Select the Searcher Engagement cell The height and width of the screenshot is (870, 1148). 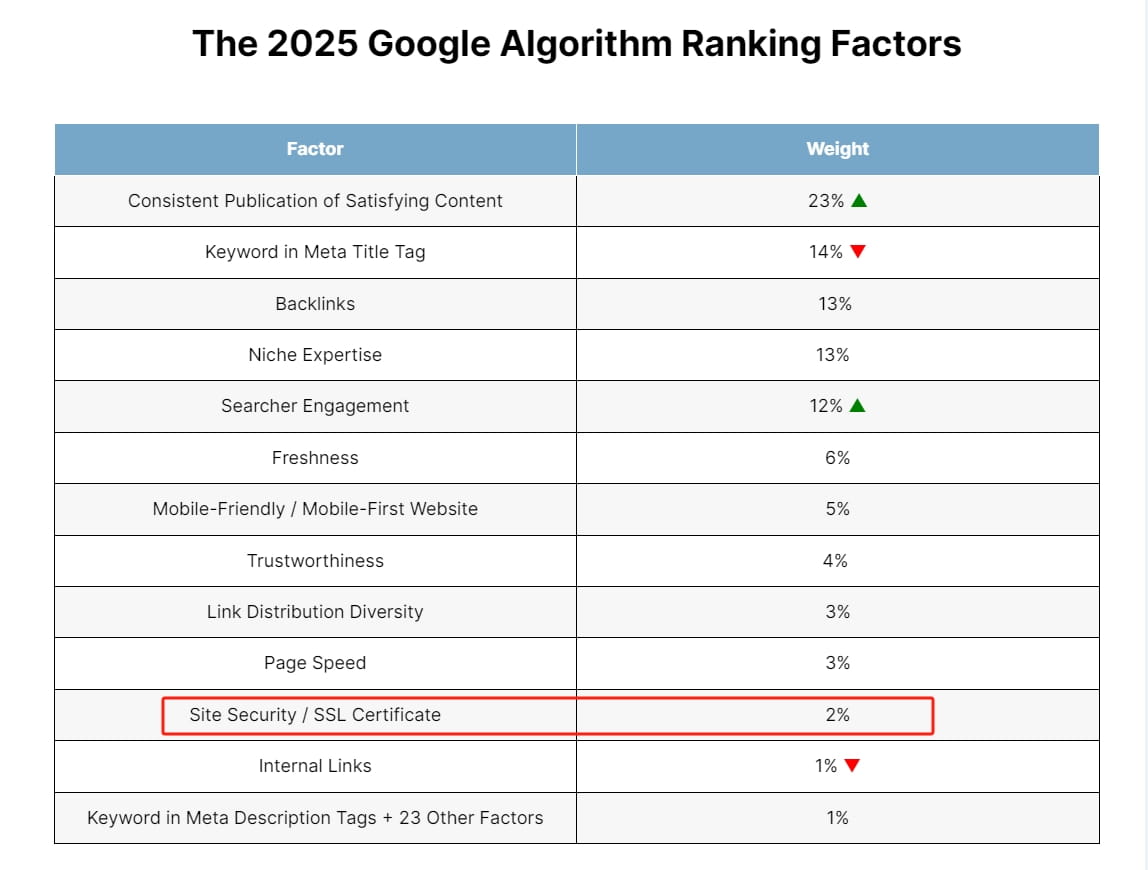(315, 406)
